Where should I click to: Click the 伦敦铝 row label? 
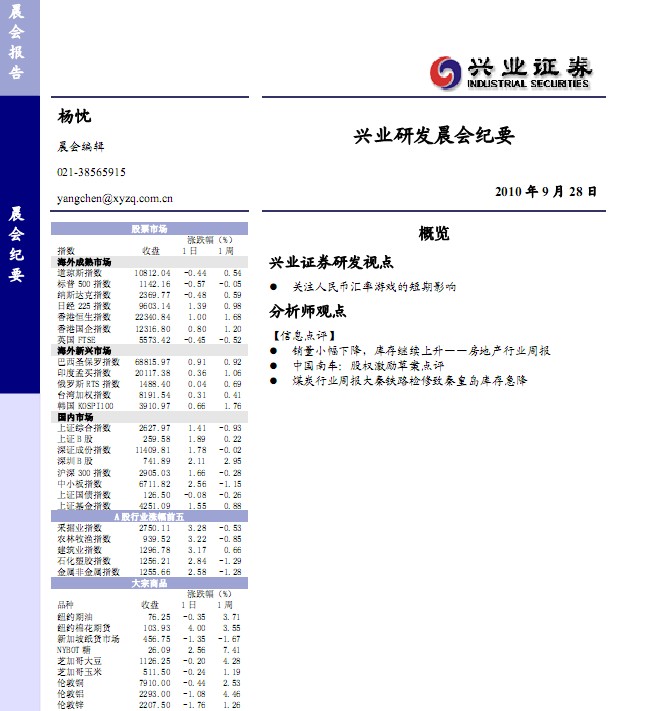70,694
